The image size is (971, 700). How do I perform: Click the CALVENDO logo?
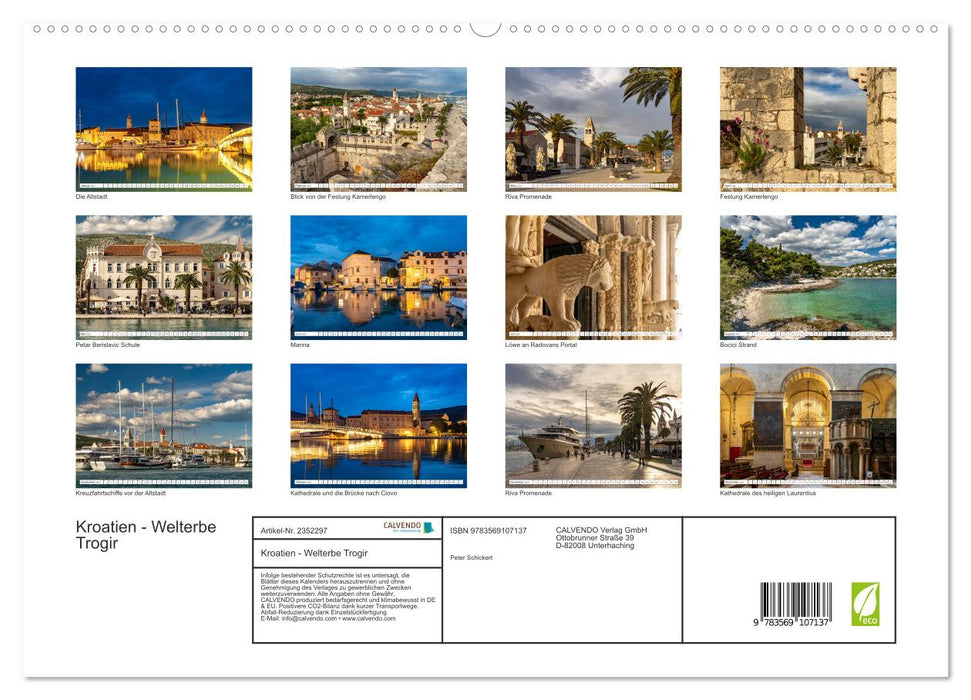pos(408,527)
